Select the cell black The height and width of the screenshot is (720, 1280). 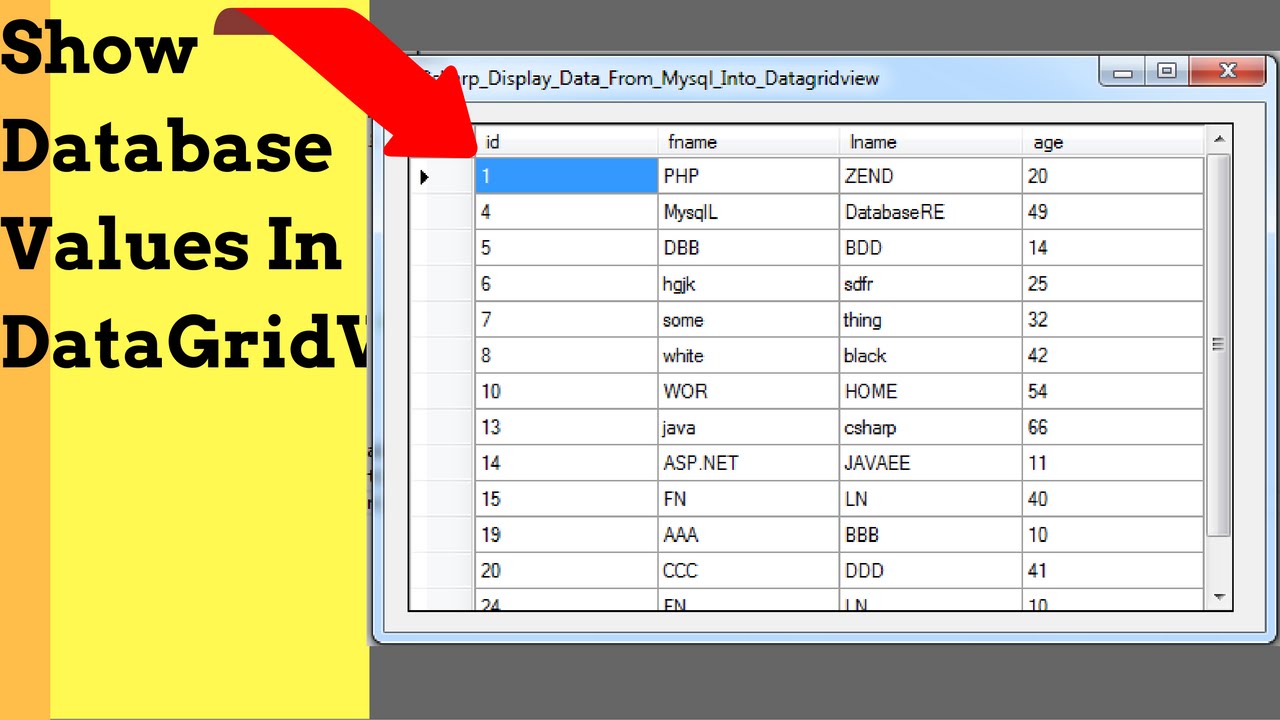(931, 356)
